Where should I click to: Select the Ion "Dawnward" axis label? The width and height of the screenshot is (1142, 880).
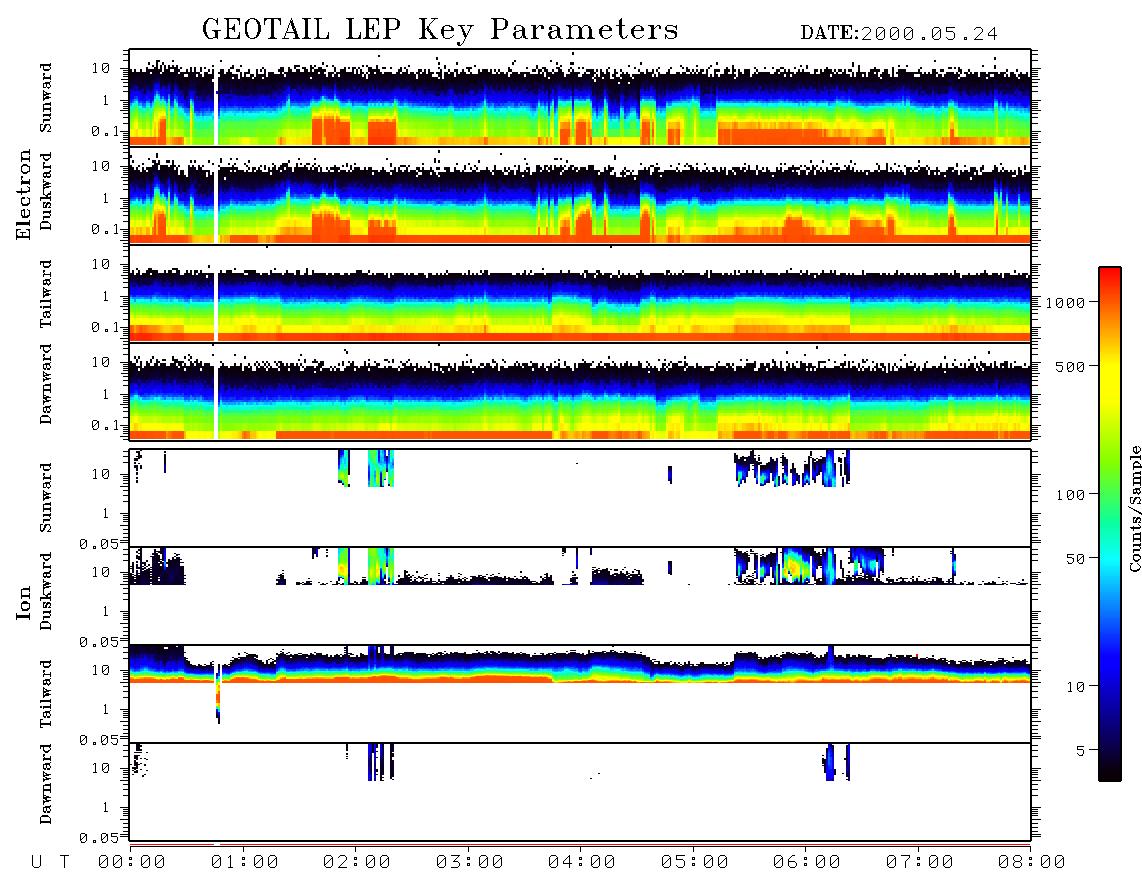tap(46, 784)
